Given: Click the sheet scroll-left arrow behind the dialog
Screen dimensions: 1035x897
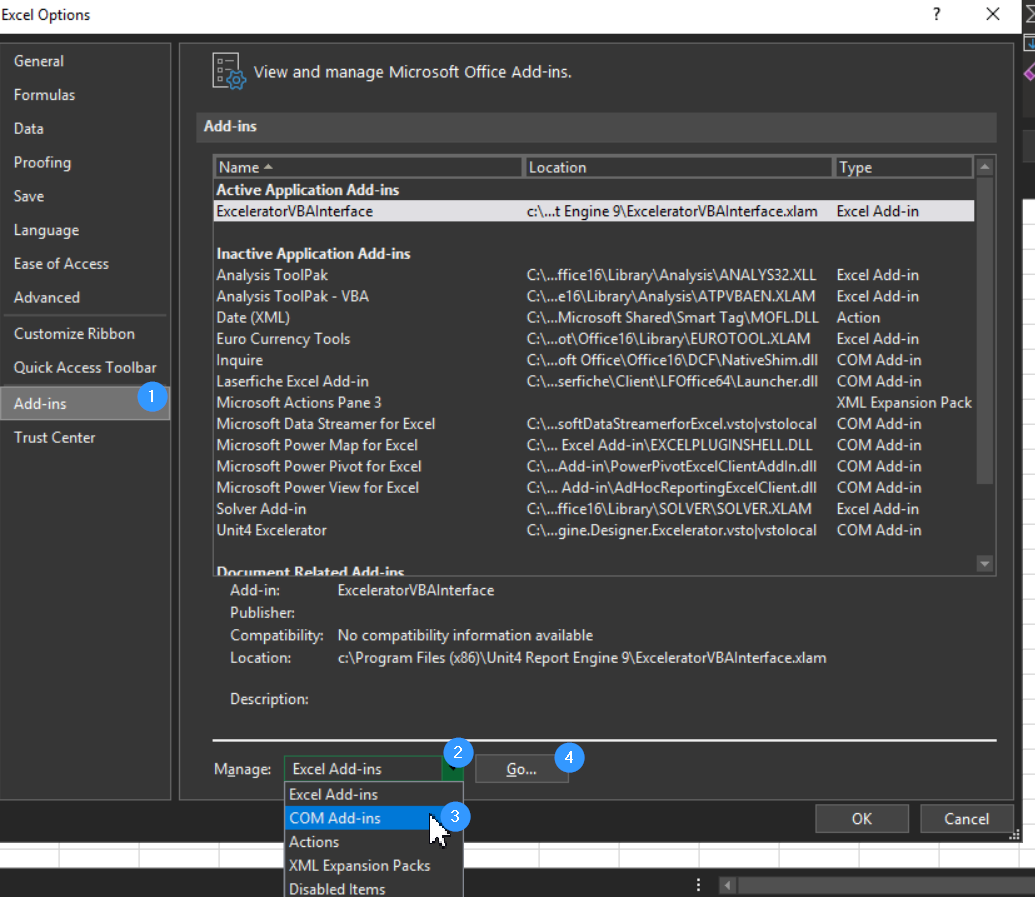Looking at the screenshot, I should [727, 885].
